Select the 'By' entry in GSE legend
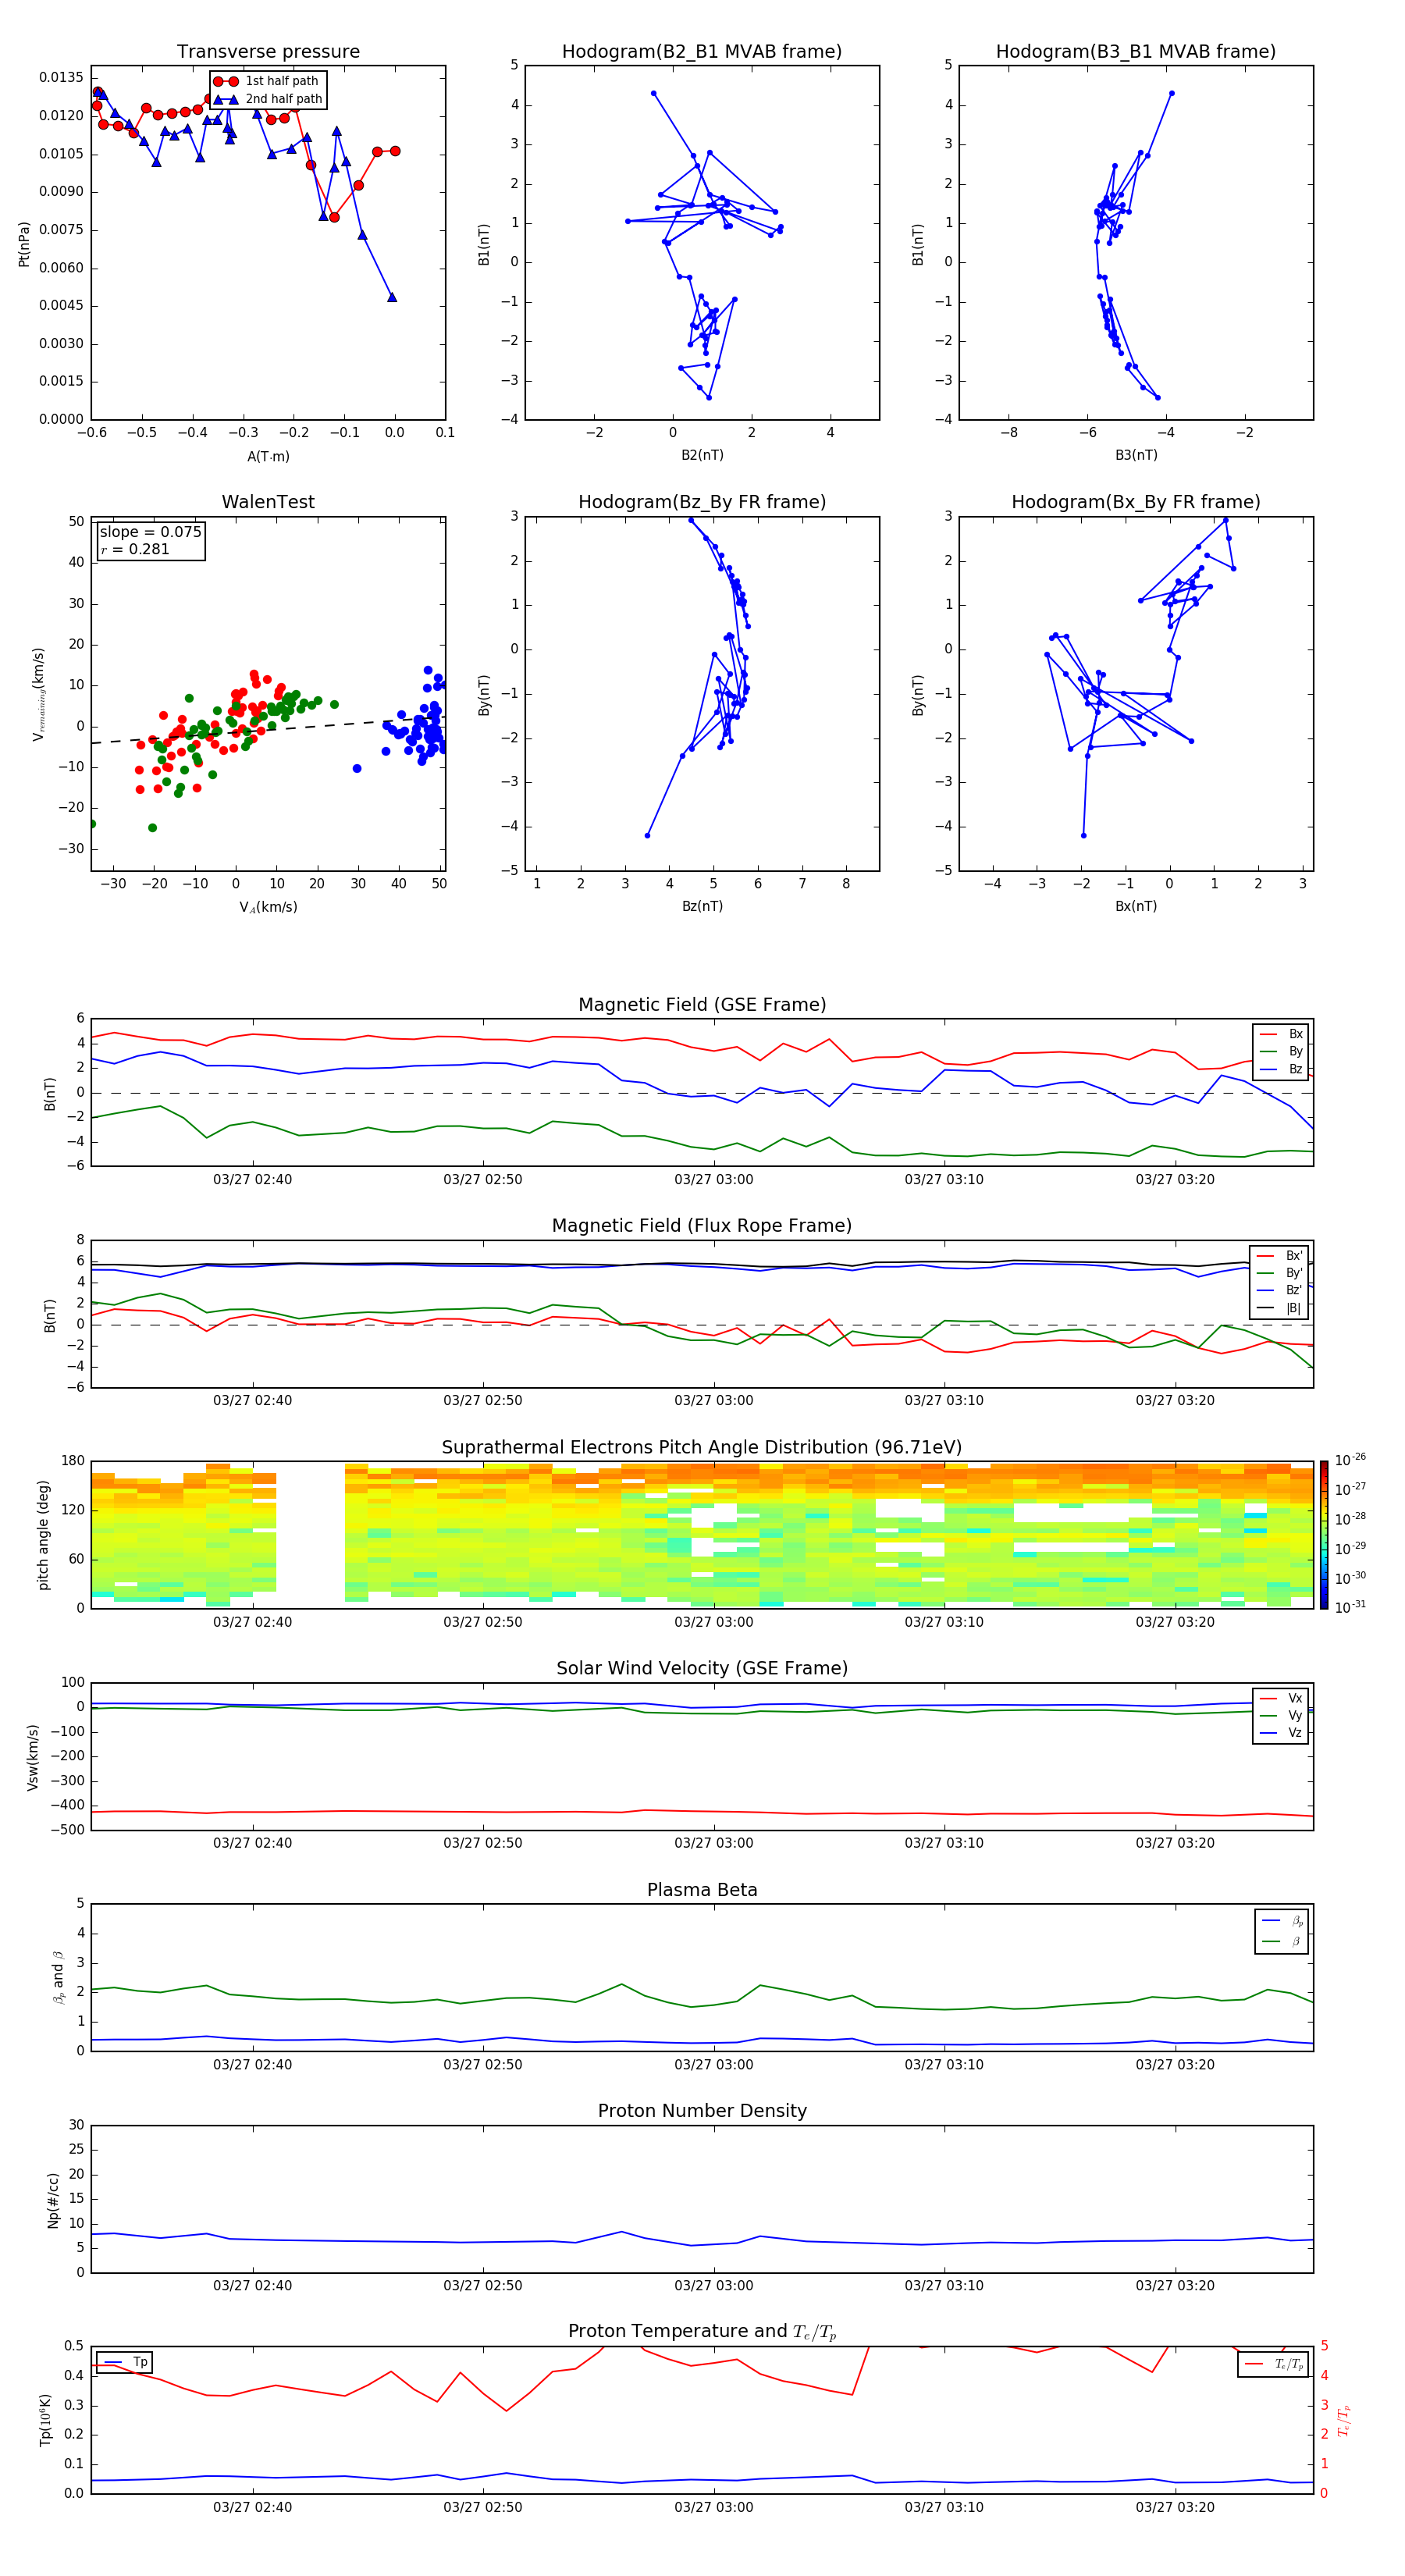 1281,1051
